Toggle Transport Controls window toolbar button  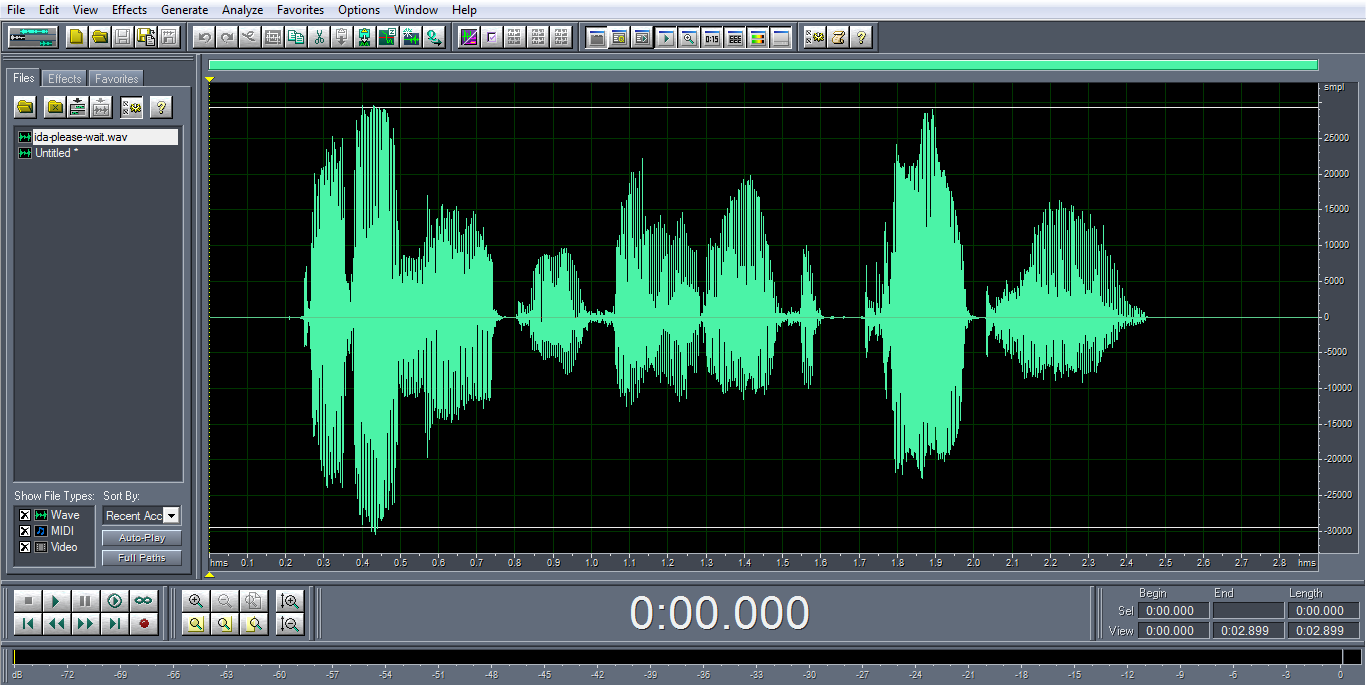tap(666, 37)
